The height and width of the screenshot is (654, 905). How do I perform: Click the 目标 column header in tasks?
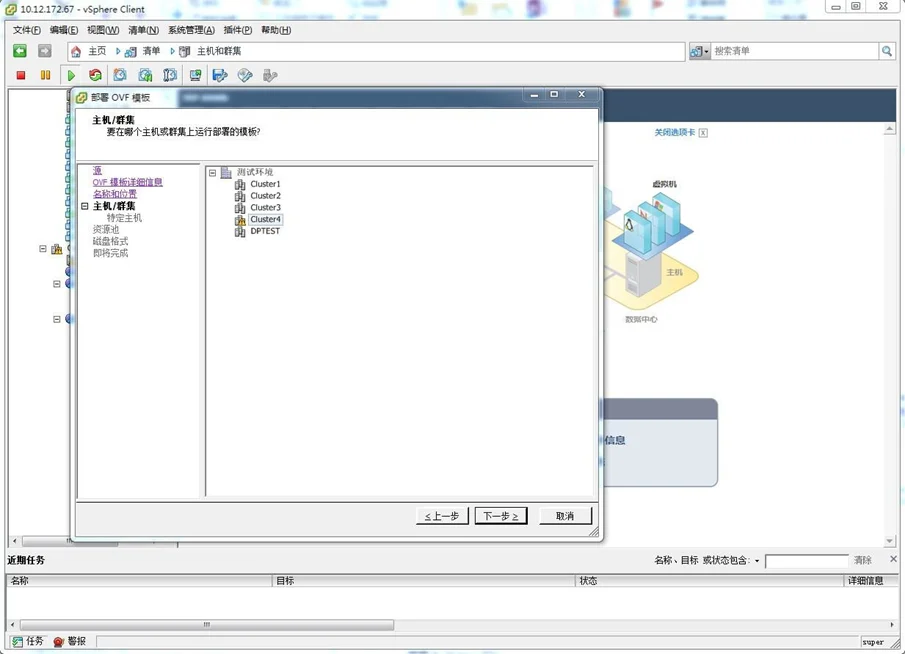(424, 581)
